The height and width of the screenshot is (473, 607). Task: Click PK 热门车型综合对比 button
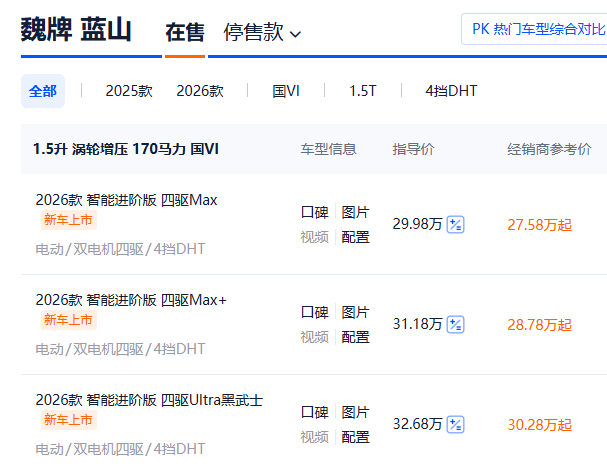tap(537, 29)
